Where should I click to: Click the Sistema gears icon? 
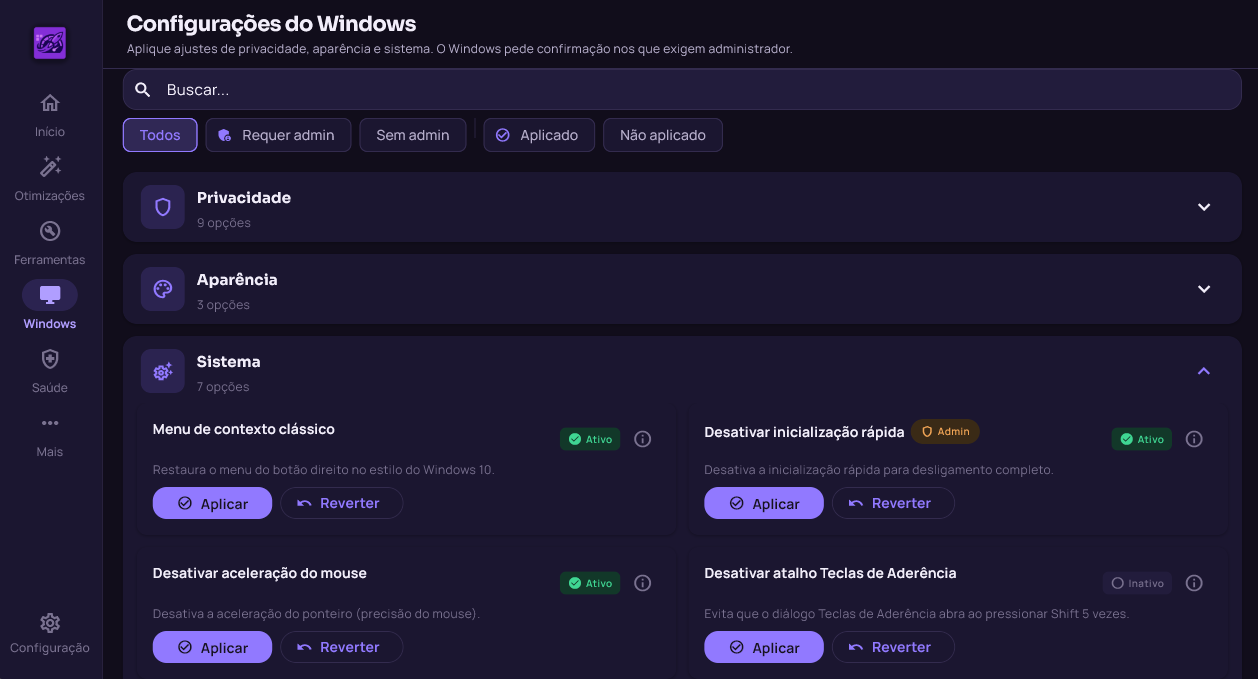pyautogui.click(x=163, y=371)
